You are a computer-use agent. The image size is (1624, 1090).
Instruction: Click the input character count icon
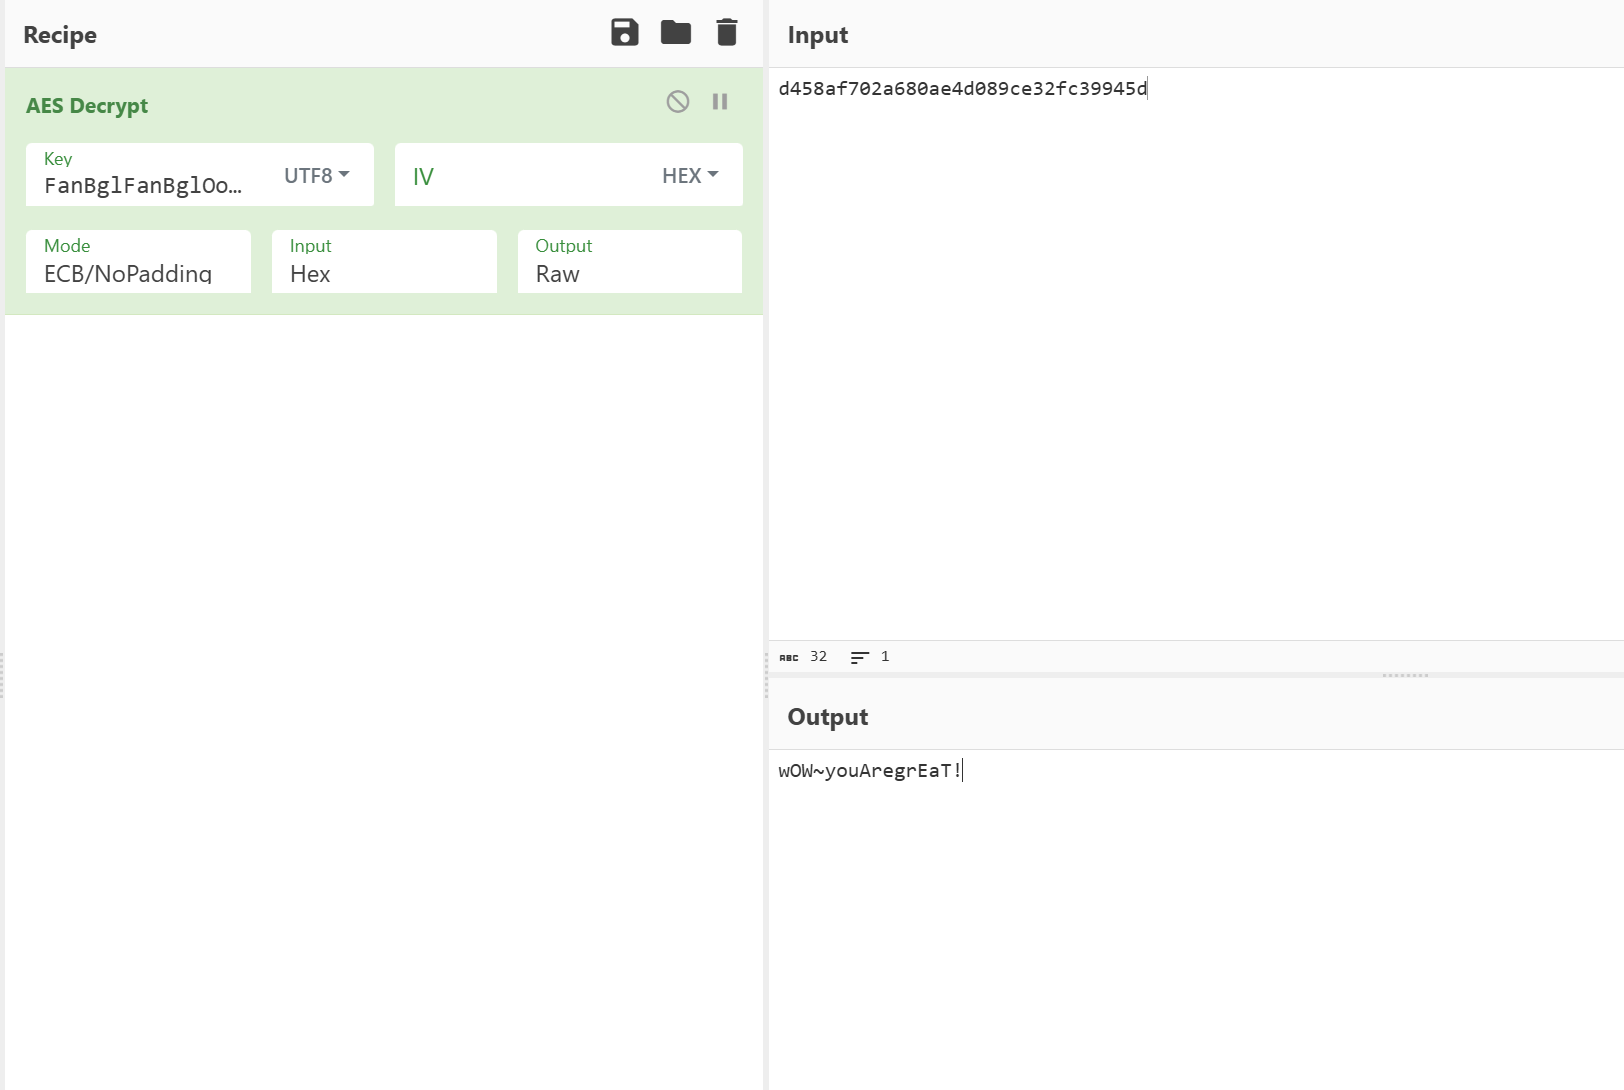[789, 657]
